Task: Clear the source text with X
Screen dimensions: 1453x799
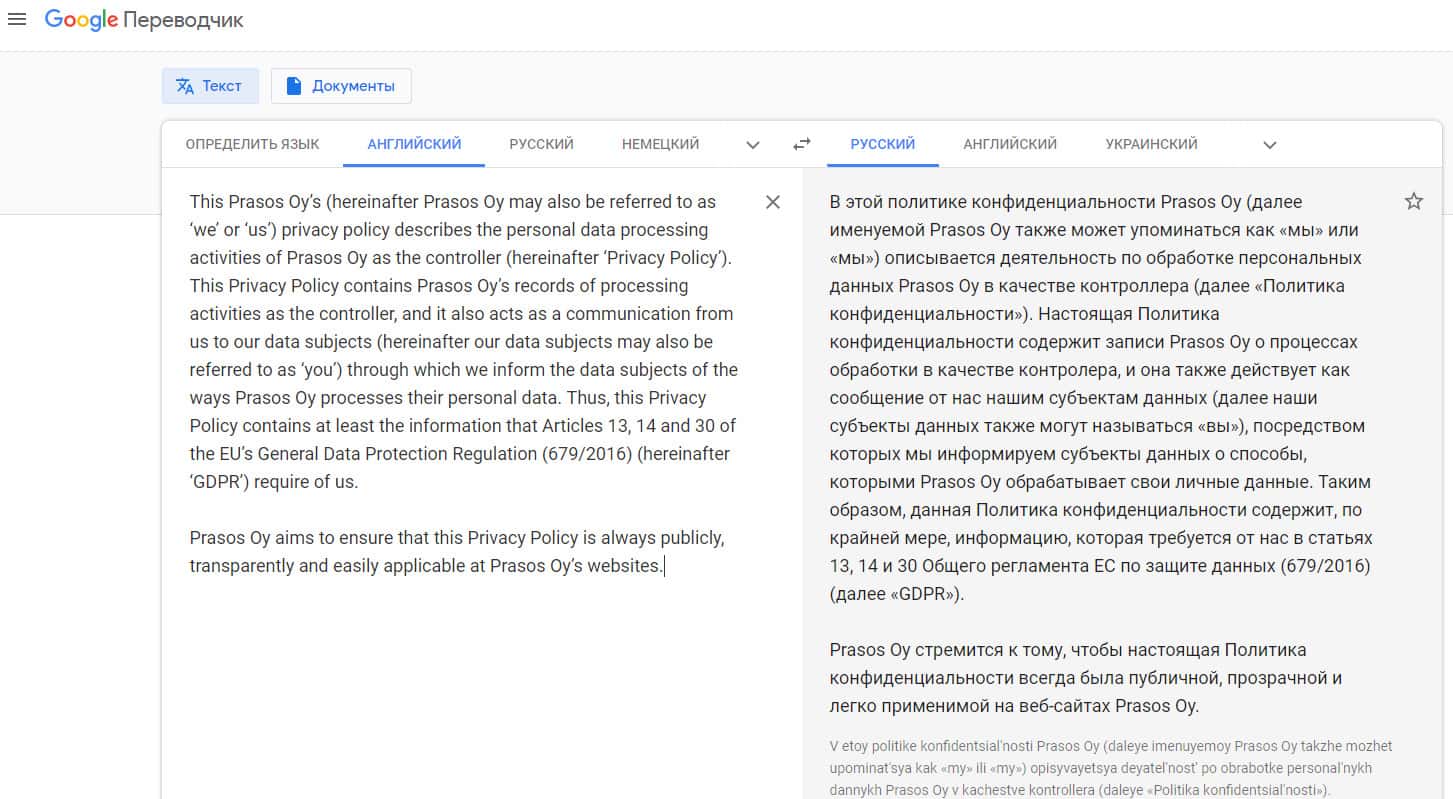Action: click(772, 202)
